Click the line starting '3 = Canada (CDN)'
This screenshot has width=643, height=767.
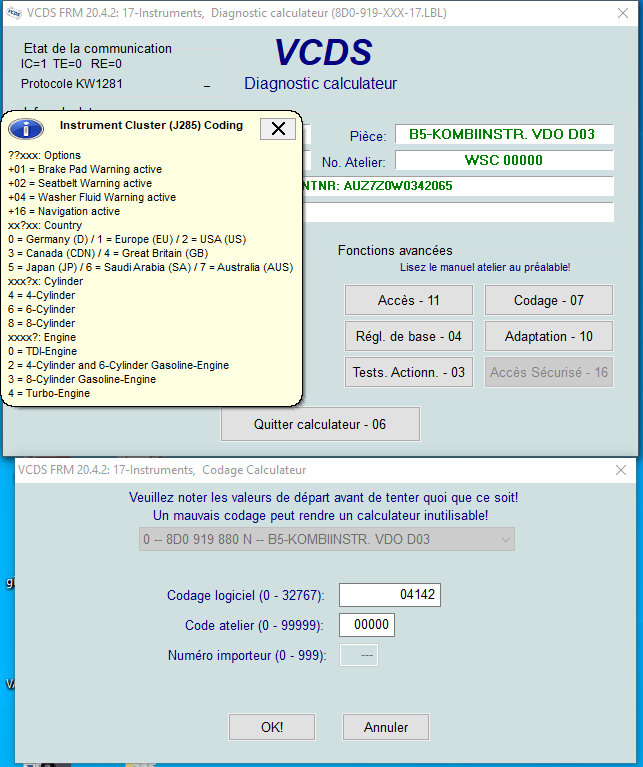pos(108,253)
